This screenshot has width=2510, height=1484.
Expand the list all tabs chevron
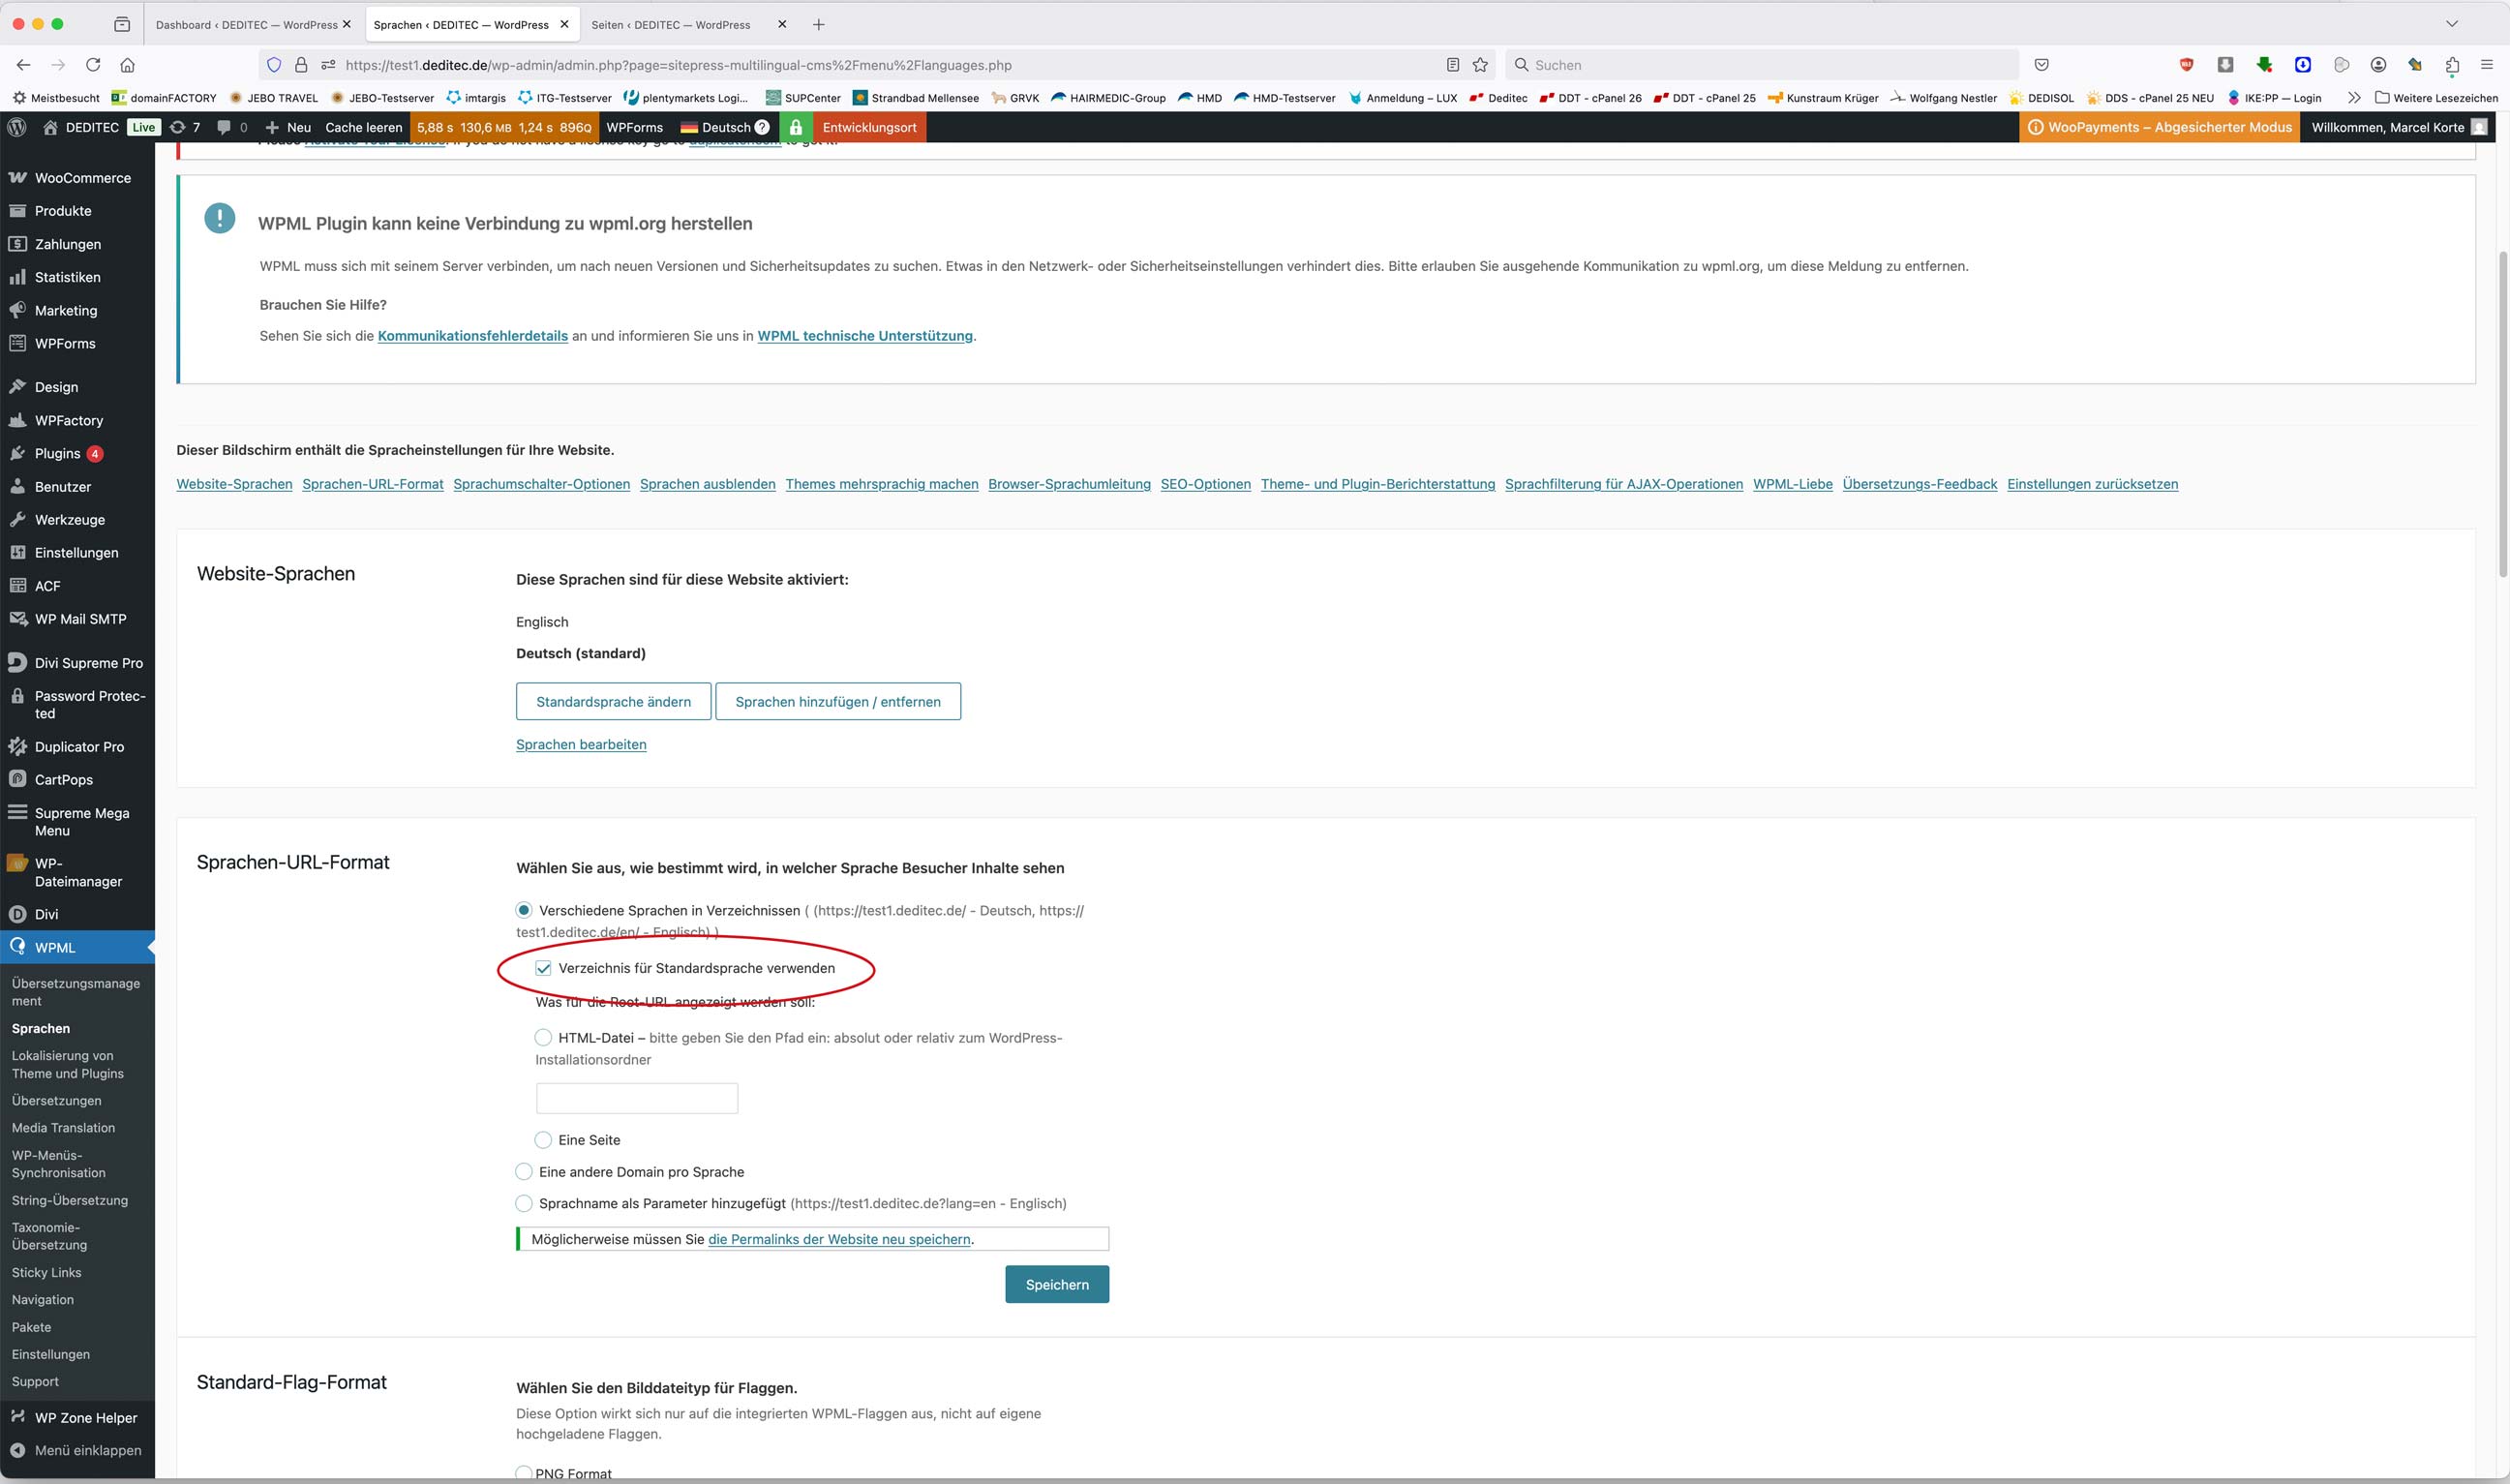[x=2451, y=24]
